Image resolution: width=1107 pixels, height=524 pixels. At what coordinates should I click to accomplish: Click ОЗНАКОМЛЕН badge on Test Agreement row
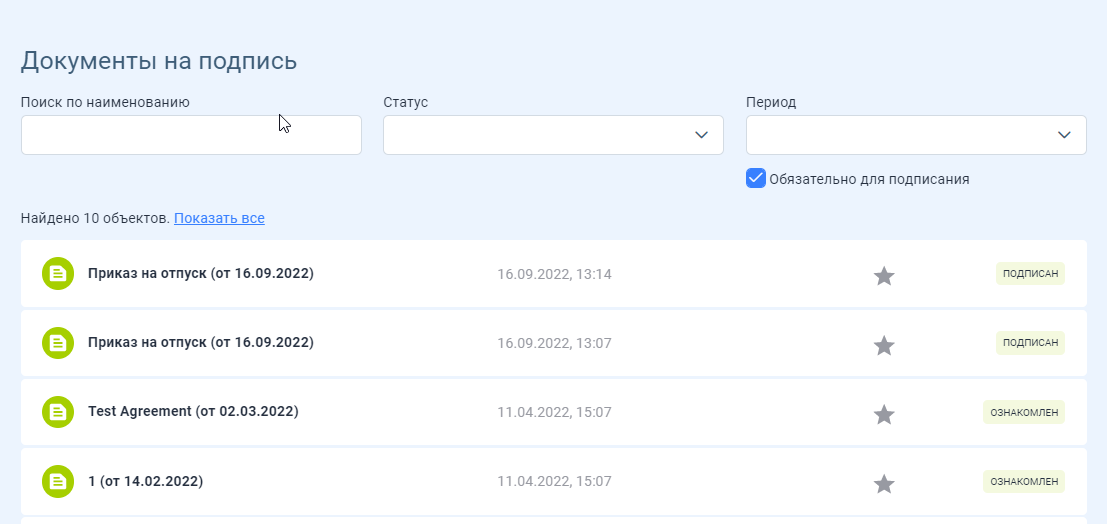(1024, 412)
